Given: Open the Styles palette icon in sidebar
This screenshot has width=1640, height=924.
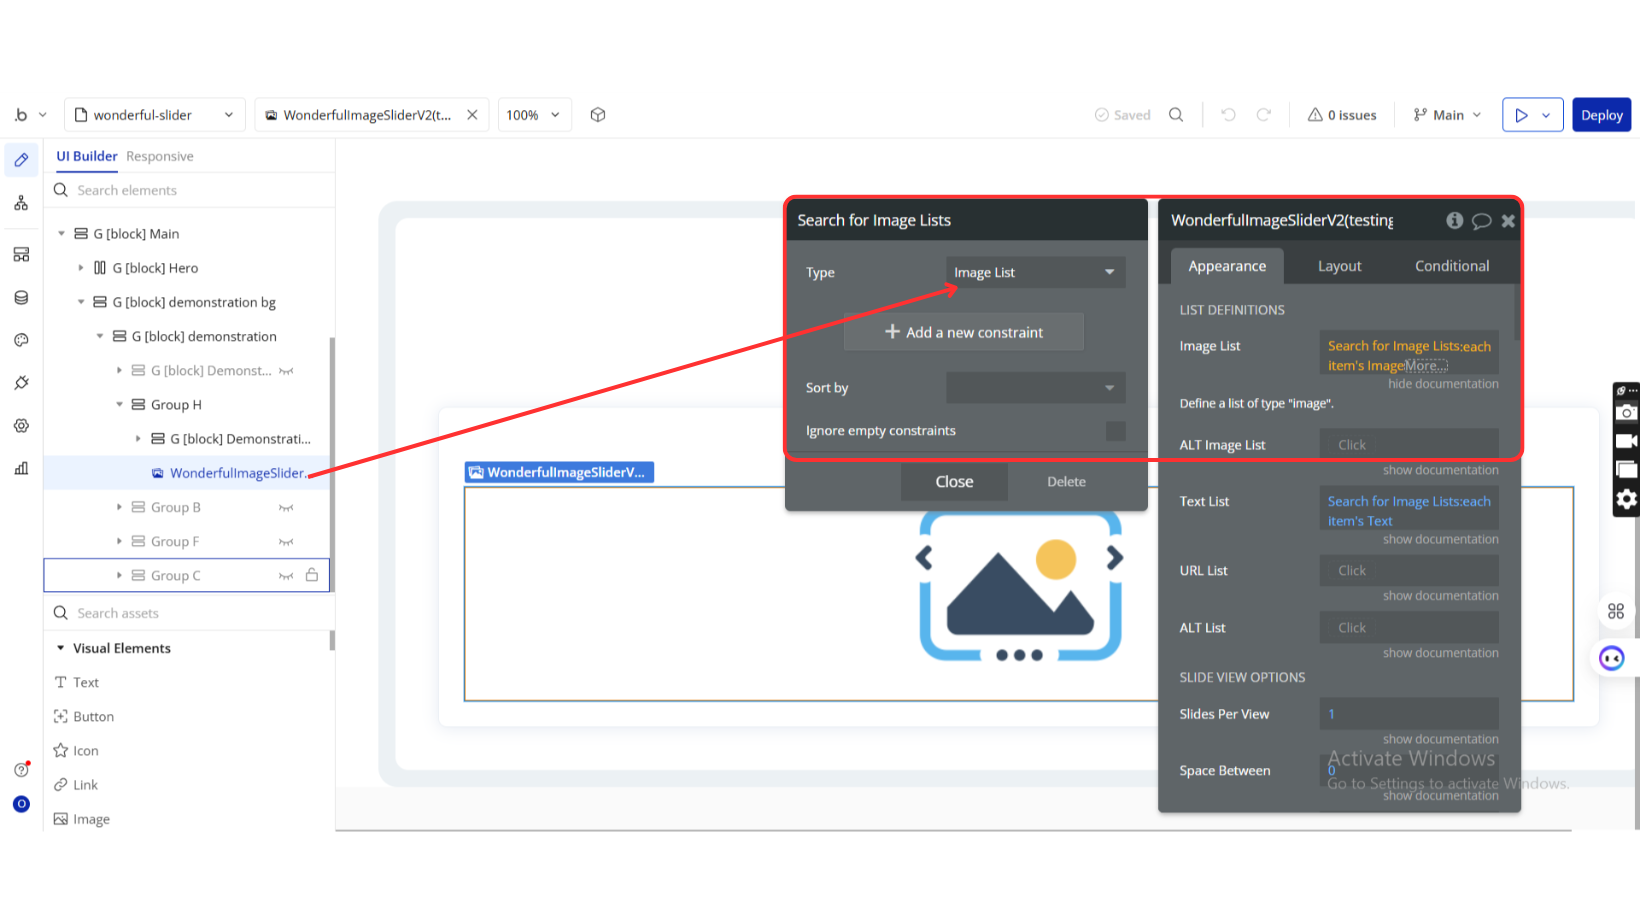Looking at the screenshot, I should pyautogui.click(x=21, y=340).
